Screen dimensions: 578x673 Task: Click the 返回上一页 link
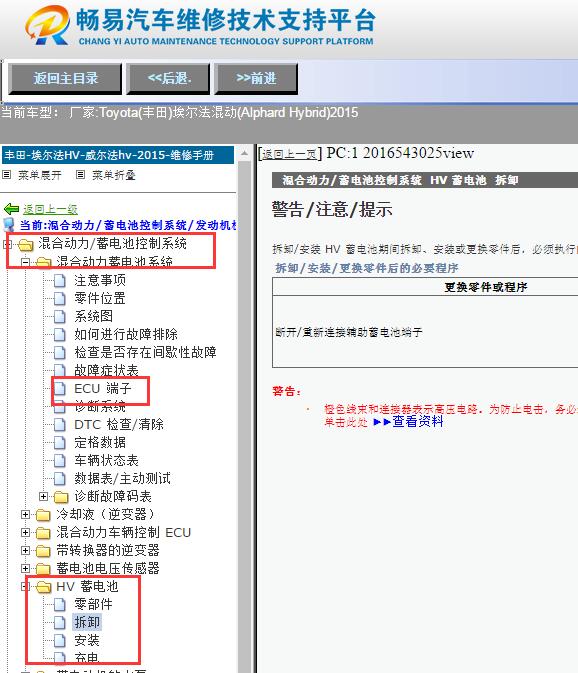click(289, 154)
